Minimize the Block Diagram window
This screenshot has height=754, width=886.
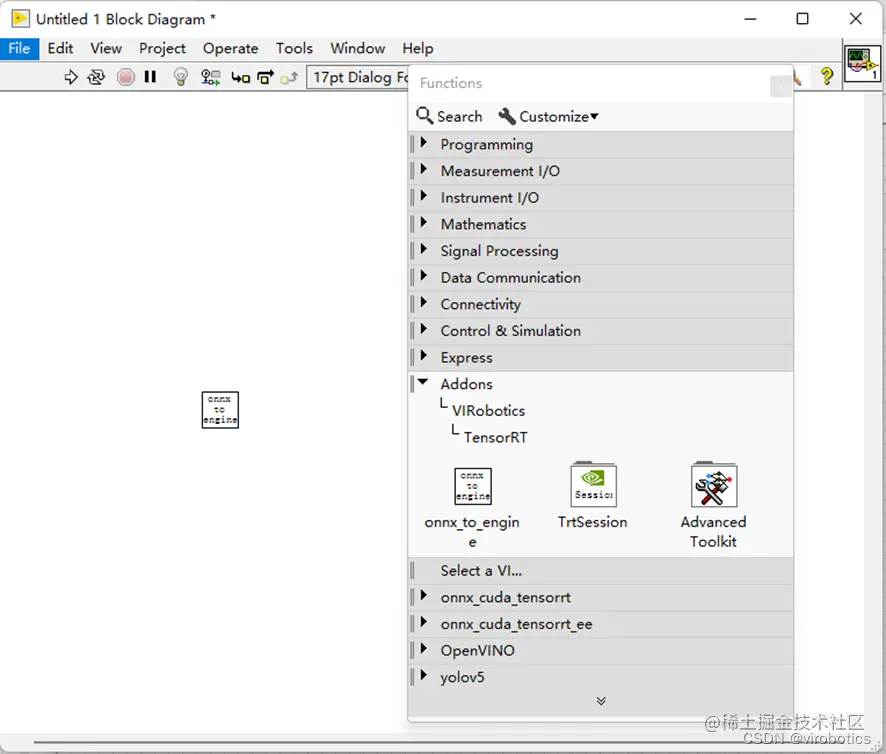click(x=750, y=19)
